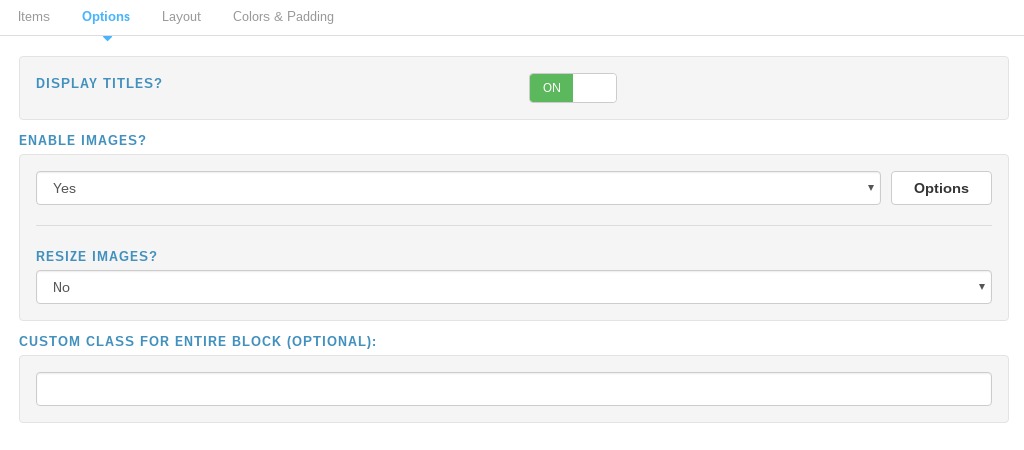Click the Enable Images? heading

tap(82, 140)
